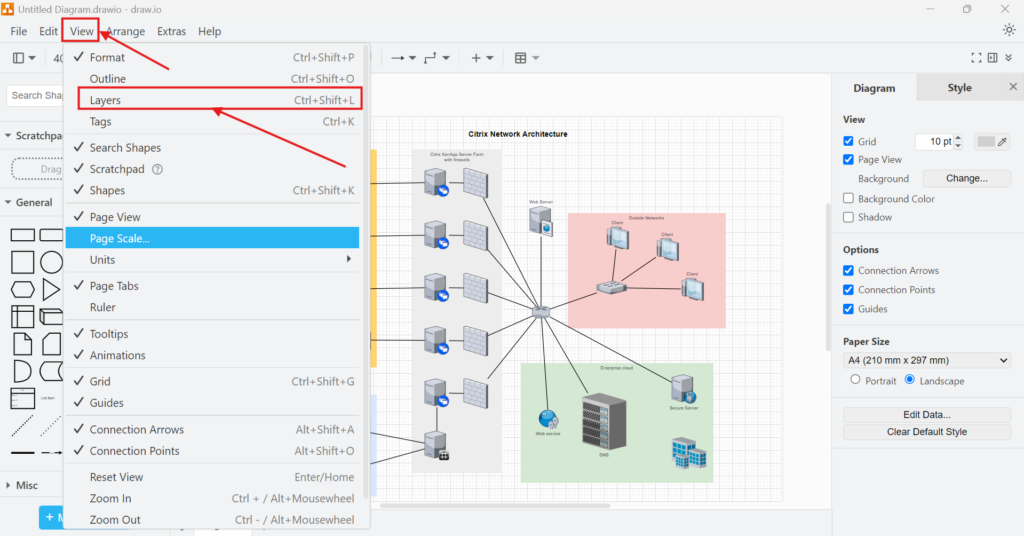The width and height of the screenshot is (1024, 536).
Task: Open the A4 paper size dropdown
Action: click(926, 360)
